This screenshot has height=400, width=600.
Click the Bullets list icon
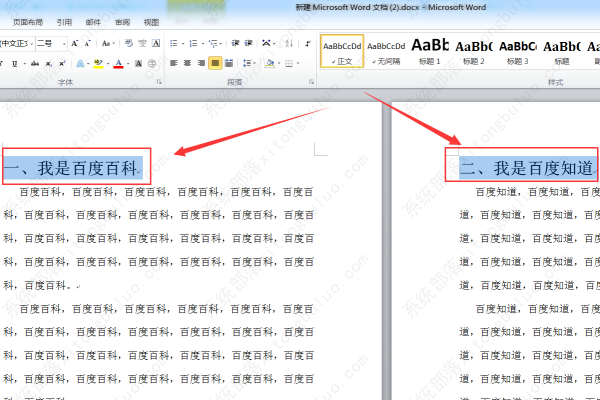174,43
